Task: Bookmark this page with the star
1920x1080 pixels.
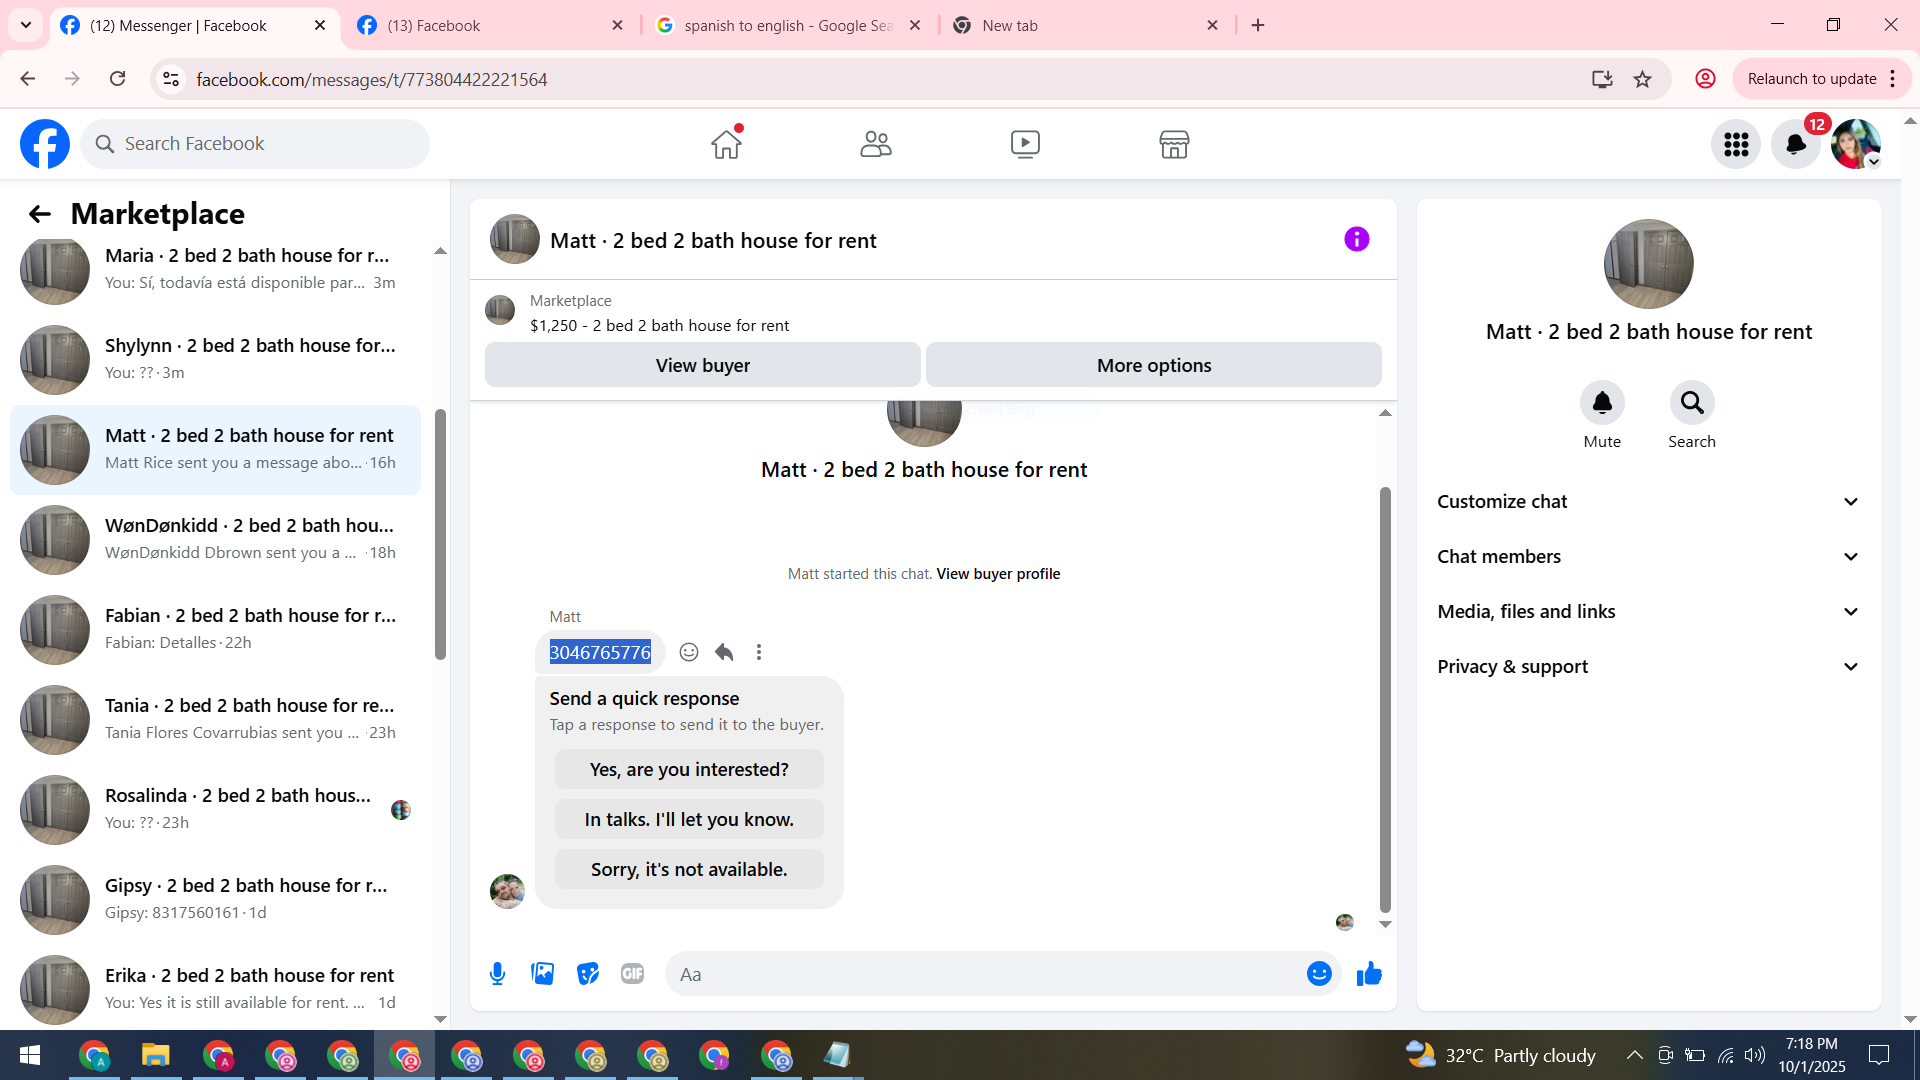Action: tap(1642, 79)
